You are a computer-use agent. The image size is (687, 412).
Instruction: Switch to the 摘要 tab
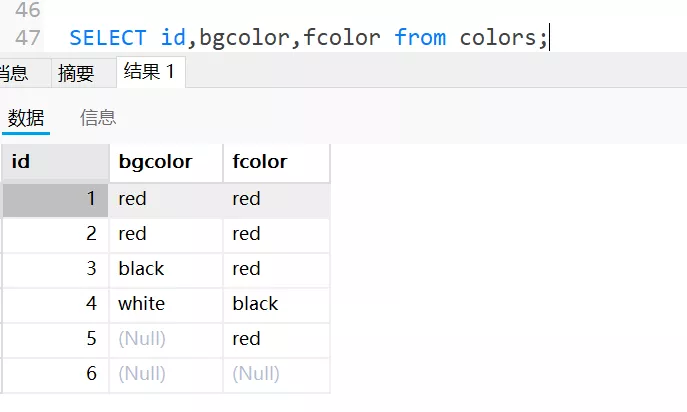pyautogui.click(x=76, y=72)
